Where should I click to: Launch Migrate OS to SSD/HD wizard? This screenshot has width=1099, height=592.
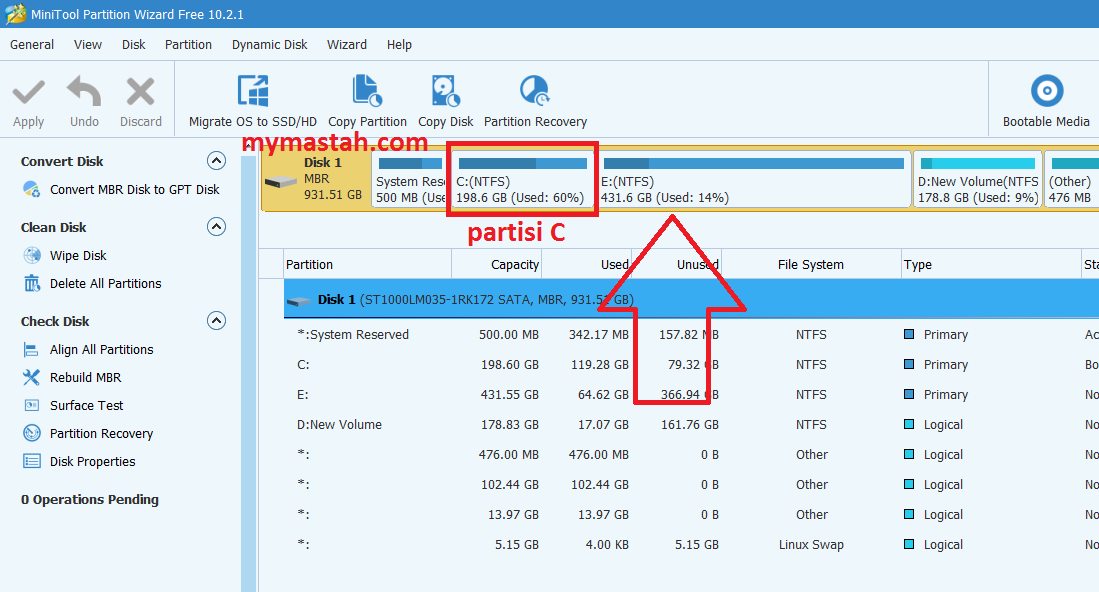[253, 102]
